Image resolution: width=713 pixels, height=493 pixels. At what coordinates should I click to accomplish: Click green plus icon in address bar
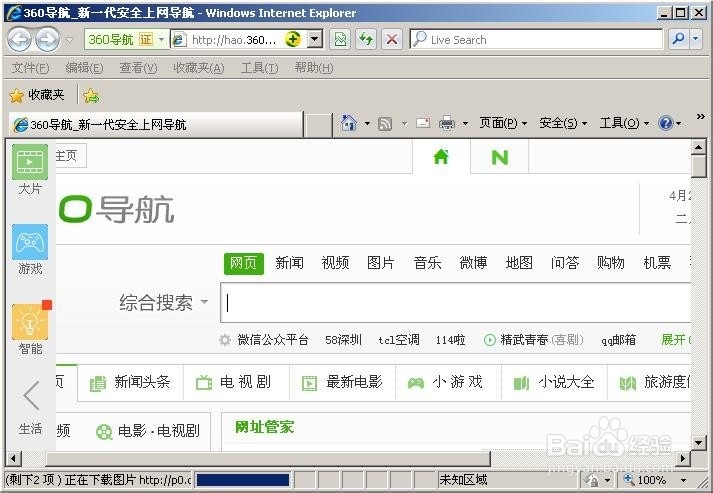coord(293,40)
